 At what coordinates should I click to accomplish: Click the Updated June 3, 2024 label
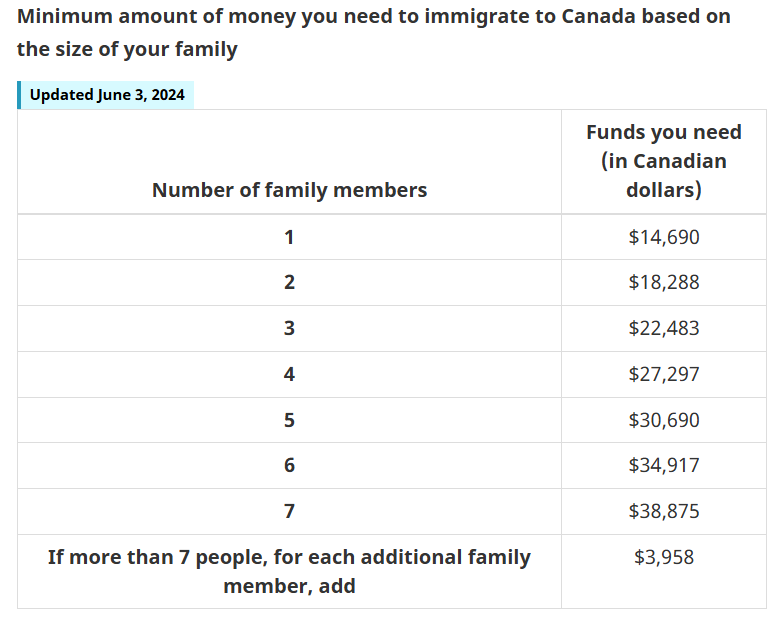coord(106,95)
